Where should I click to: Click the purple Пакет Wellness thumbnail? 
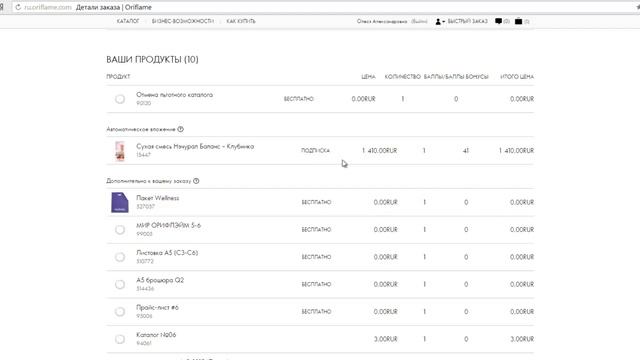point(120,202)
